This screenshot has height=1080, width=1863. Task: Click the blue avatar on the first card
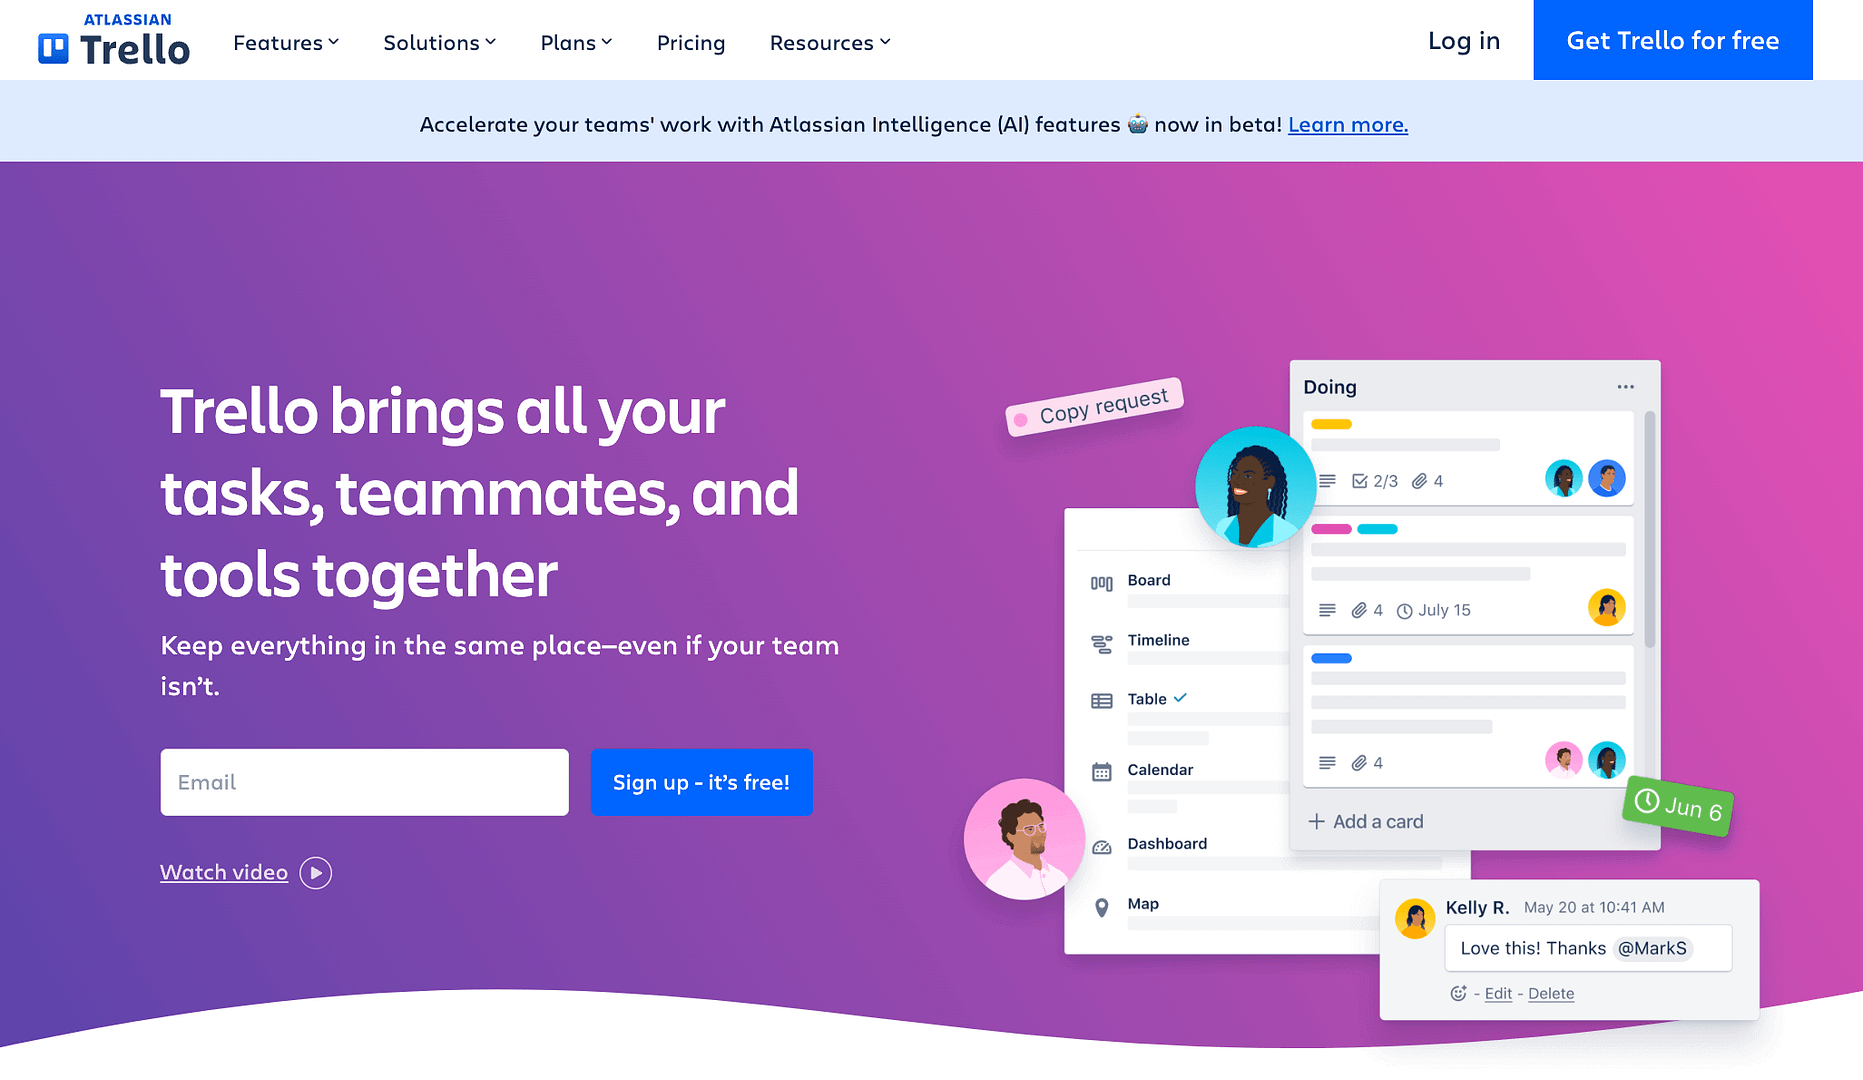tap(1606, 478)
